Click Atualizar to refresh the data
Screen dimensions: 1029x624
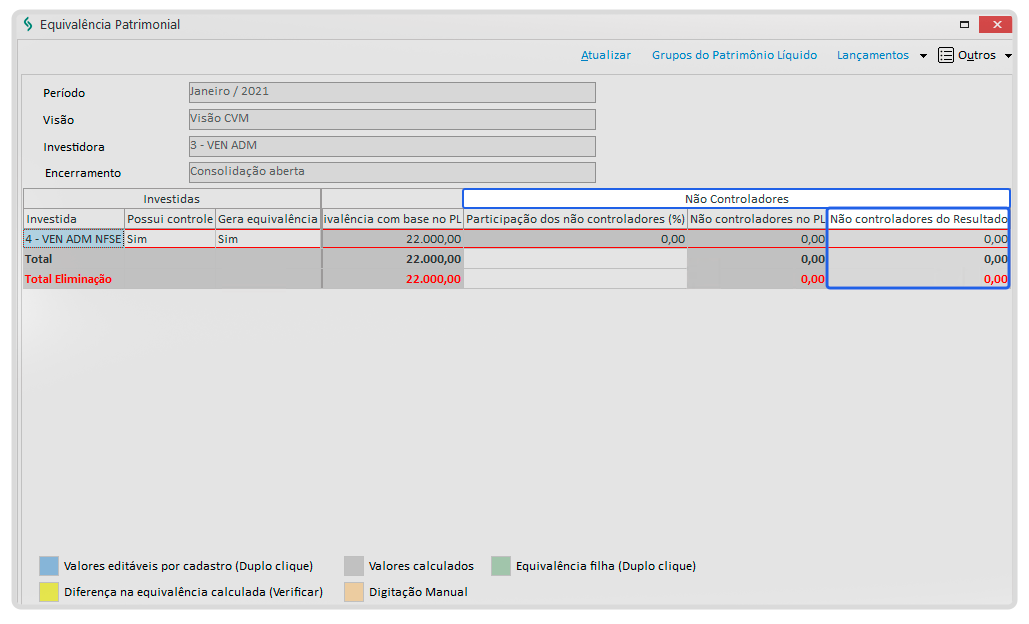tap(605, 56)
